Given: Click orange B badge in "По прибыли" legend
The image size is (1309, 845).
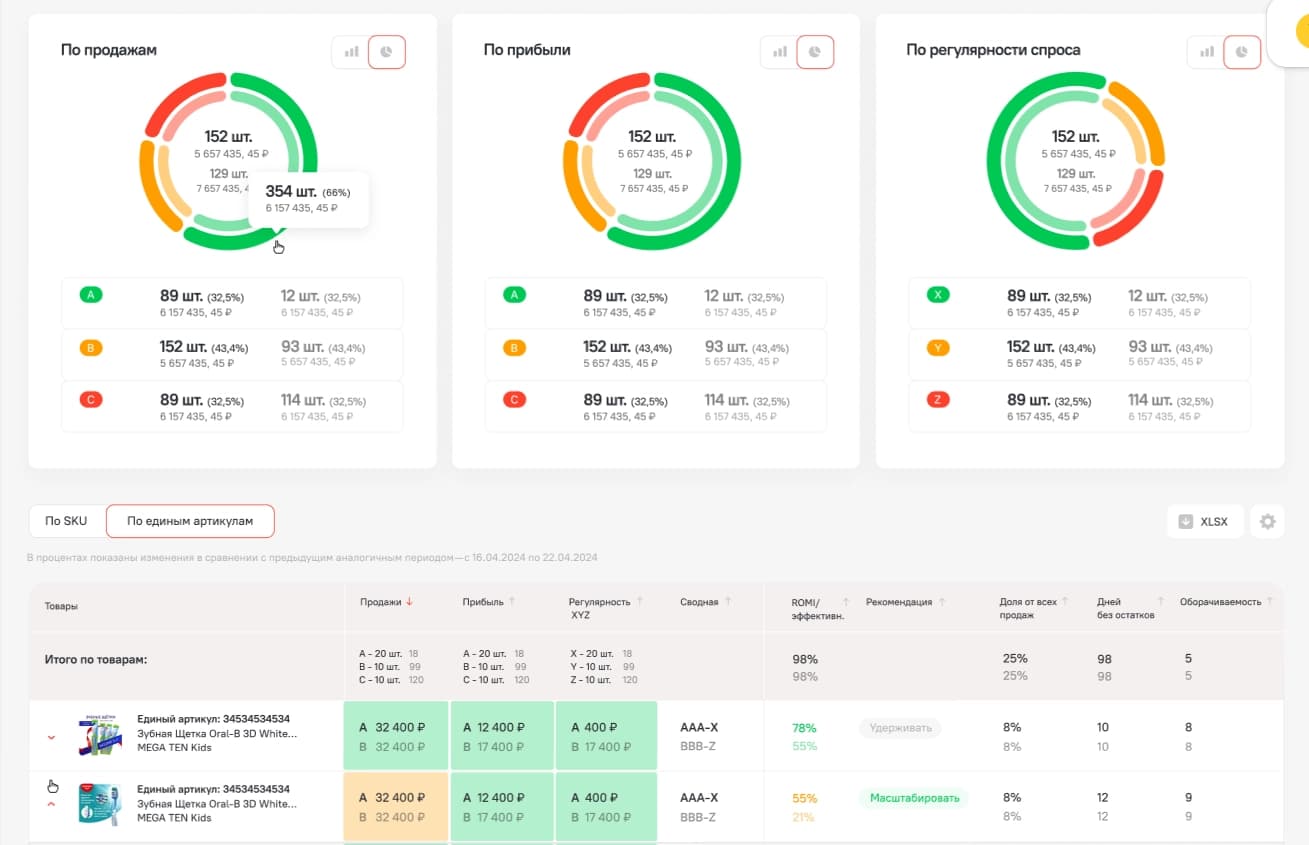Looking at the screenshot, I should tap(514, 349).
